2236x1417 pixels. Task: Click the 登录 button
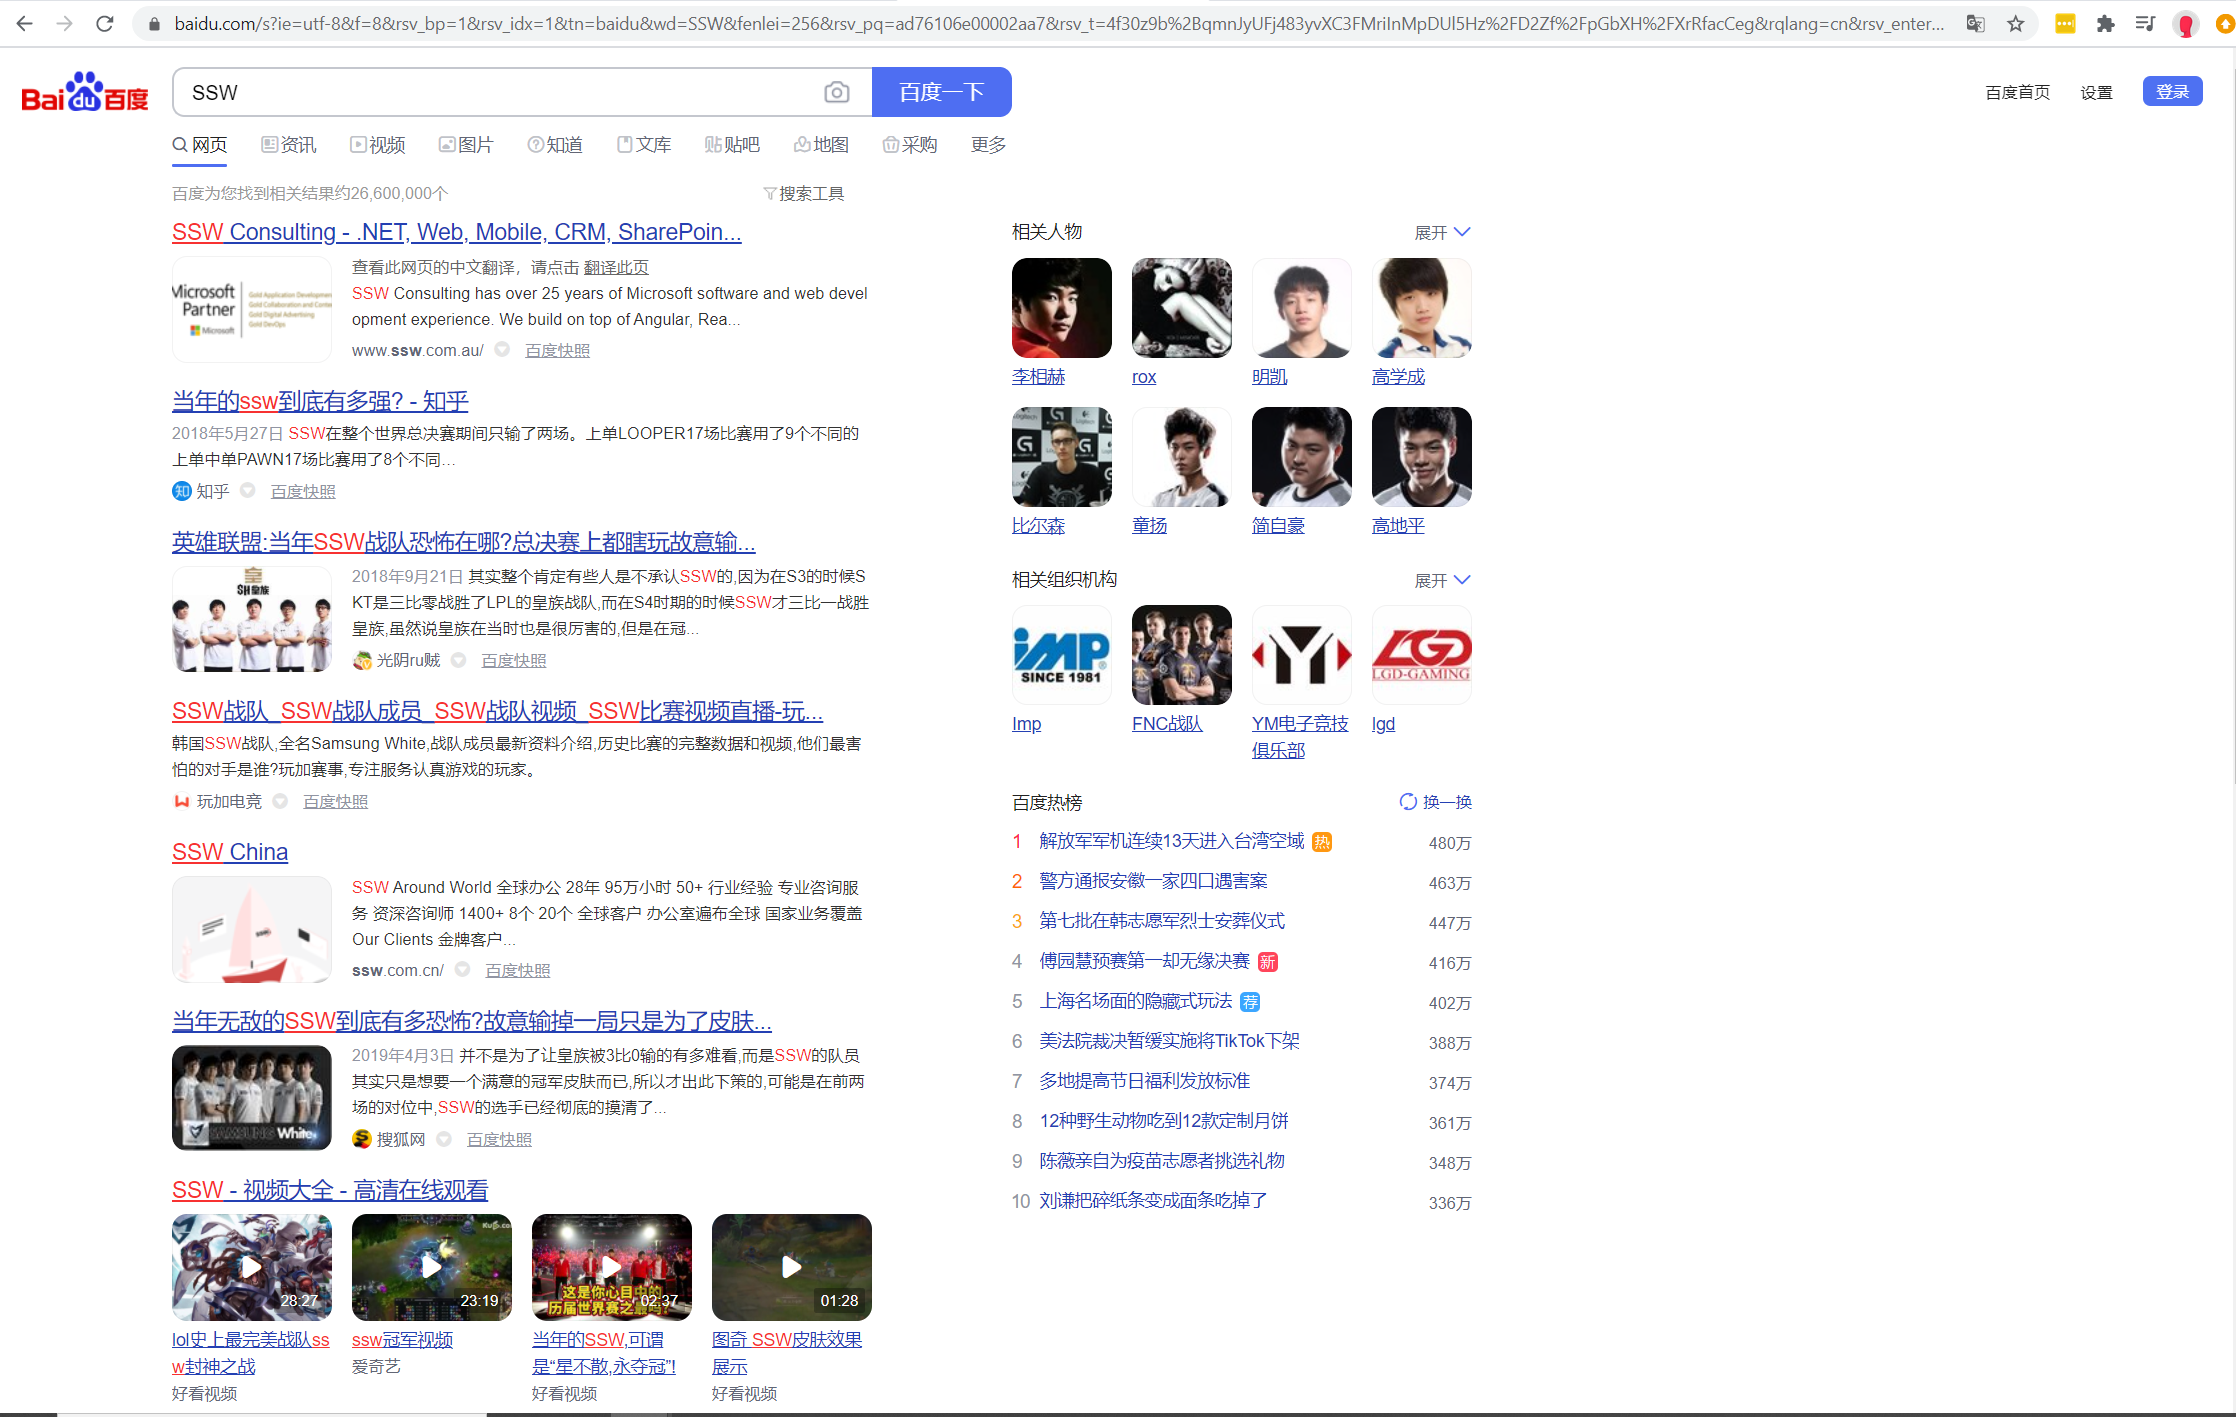2171,91
